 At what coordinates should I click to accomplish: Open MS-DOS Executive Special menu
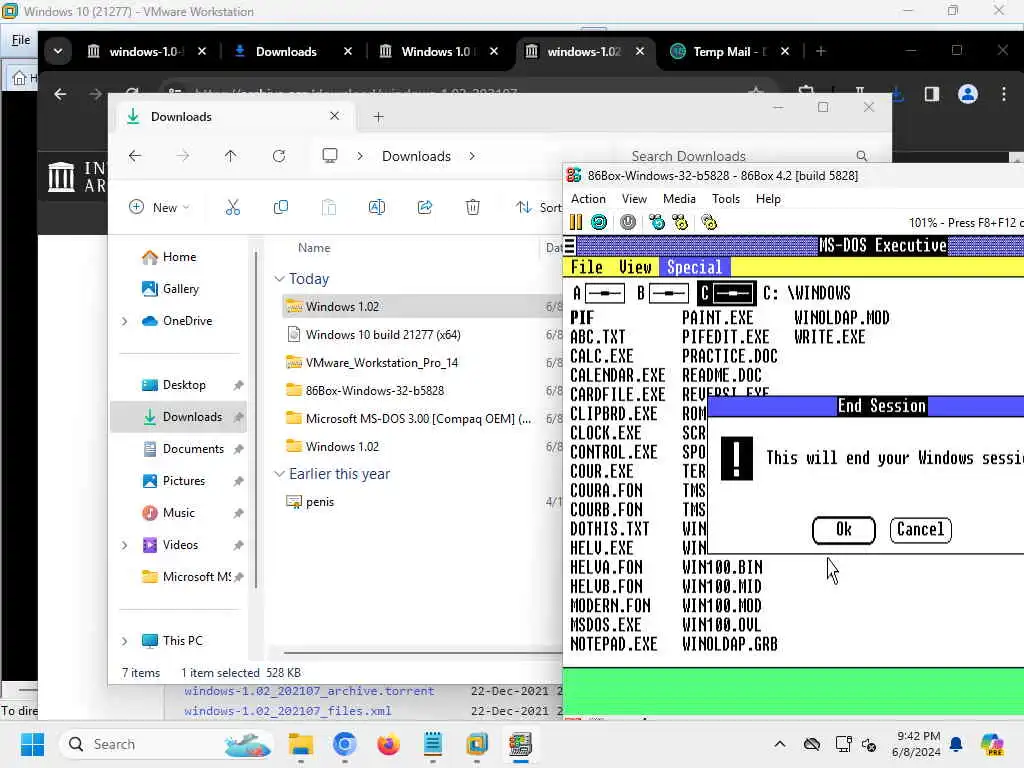[694, 267]
